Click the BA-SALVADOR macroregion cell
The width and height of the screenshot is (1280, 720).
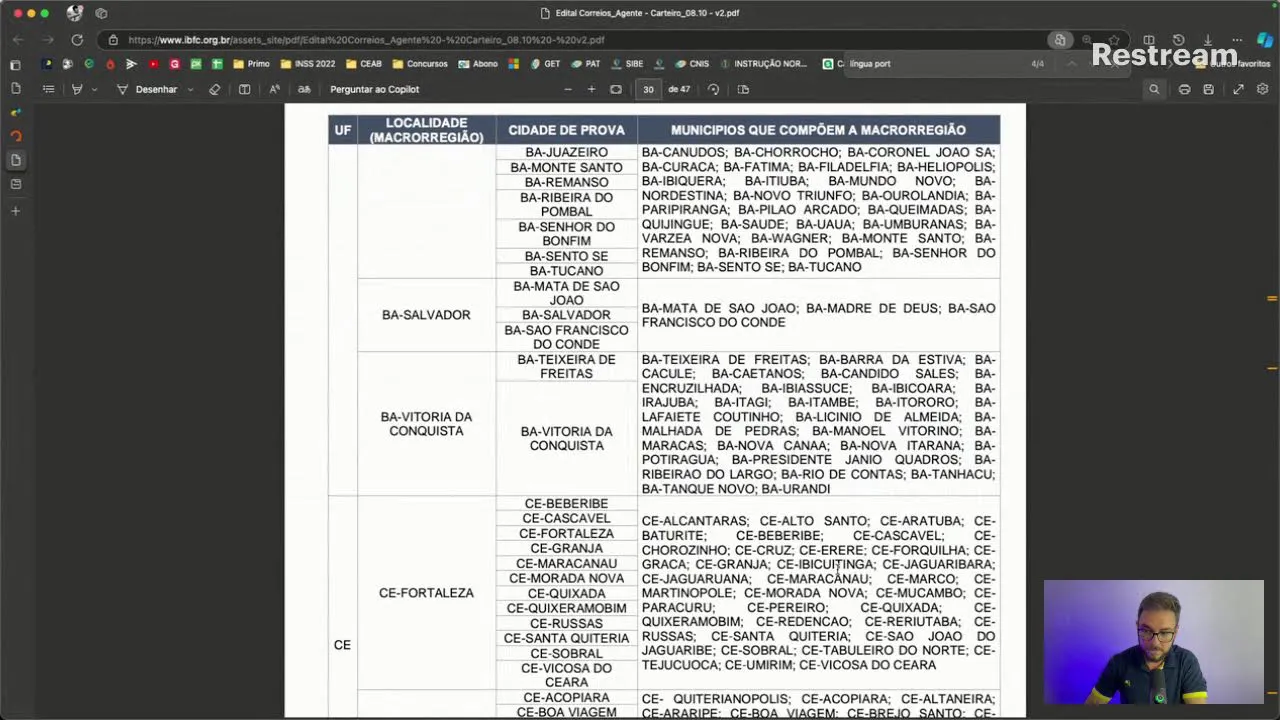pyautogui.click(x=426, y=315)
